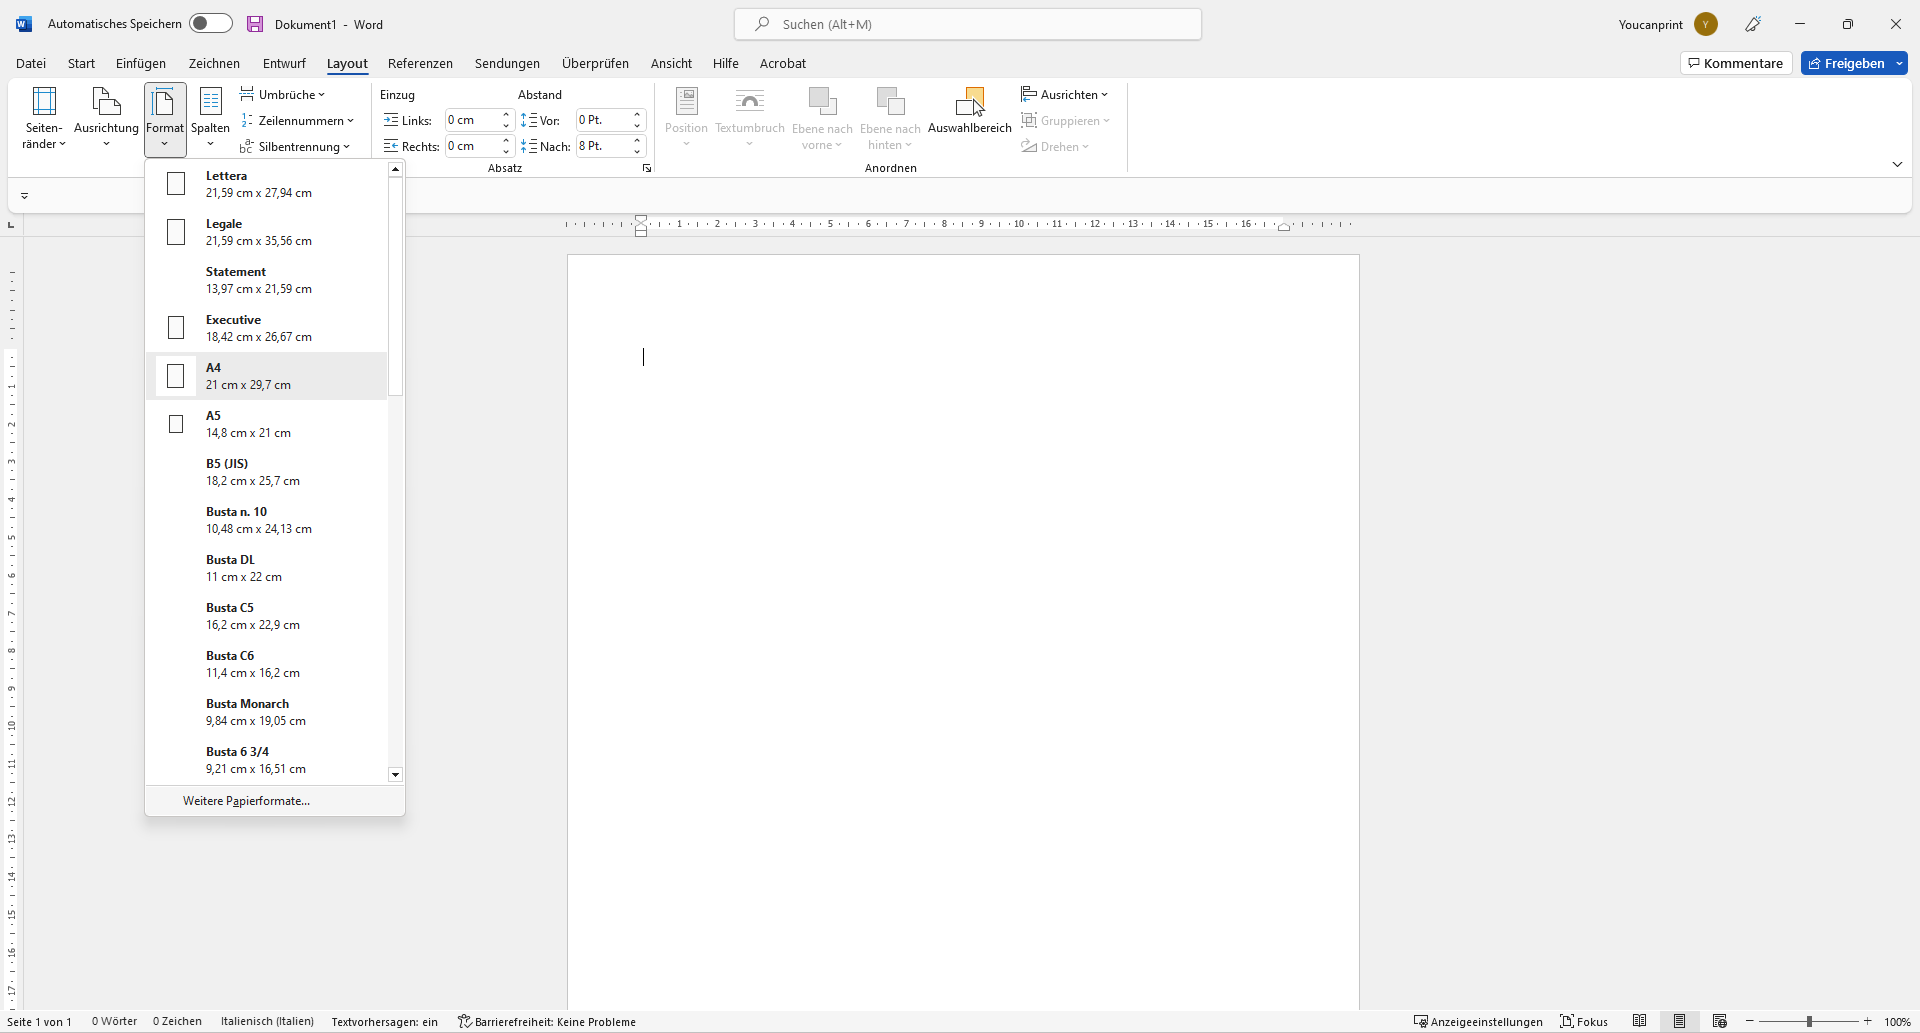Image resolution: width=1920 pixels, height=1033 pixels.
Task: Toggle Automatisches Speichern switch
Action: pos(211,23)
